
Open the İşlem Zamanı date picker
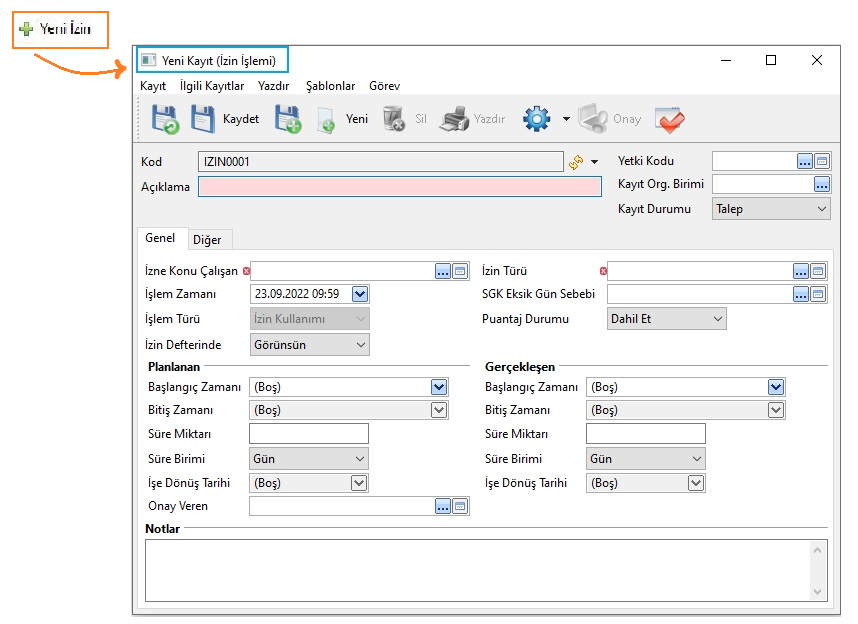click(360, 294)
